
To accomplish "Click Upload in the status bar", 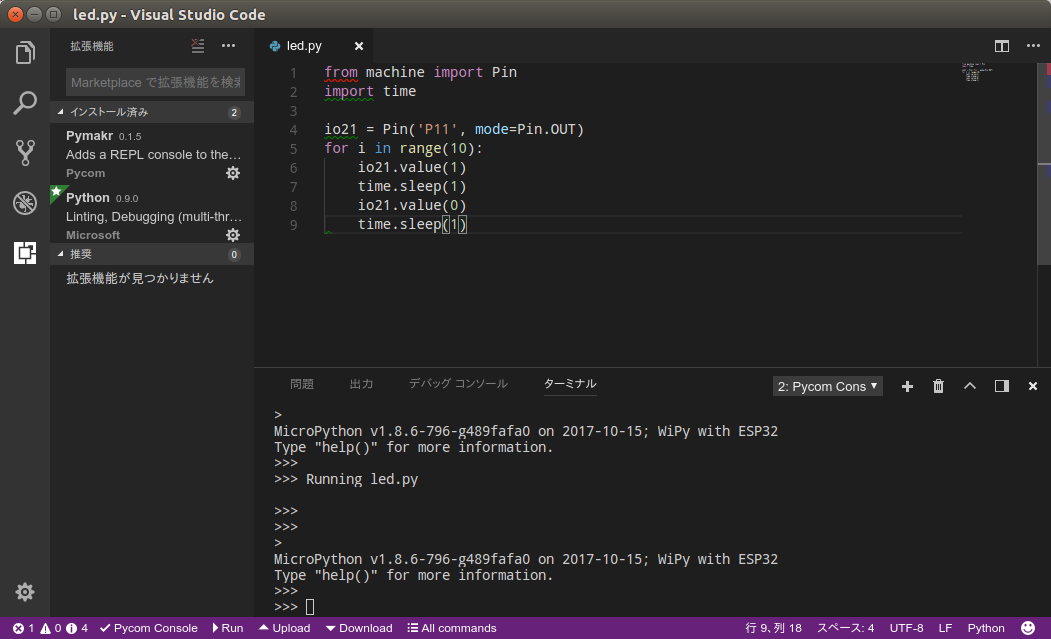I will [284, 628].
